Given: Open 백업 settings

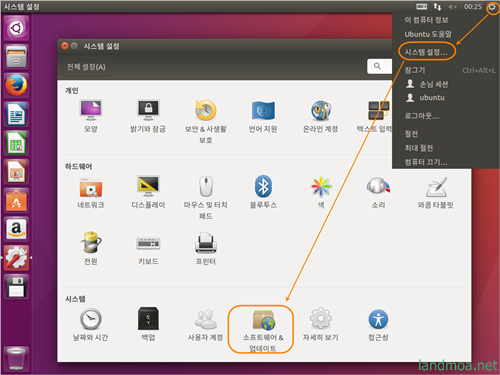Looking at the screenshot, I should 148,324.
